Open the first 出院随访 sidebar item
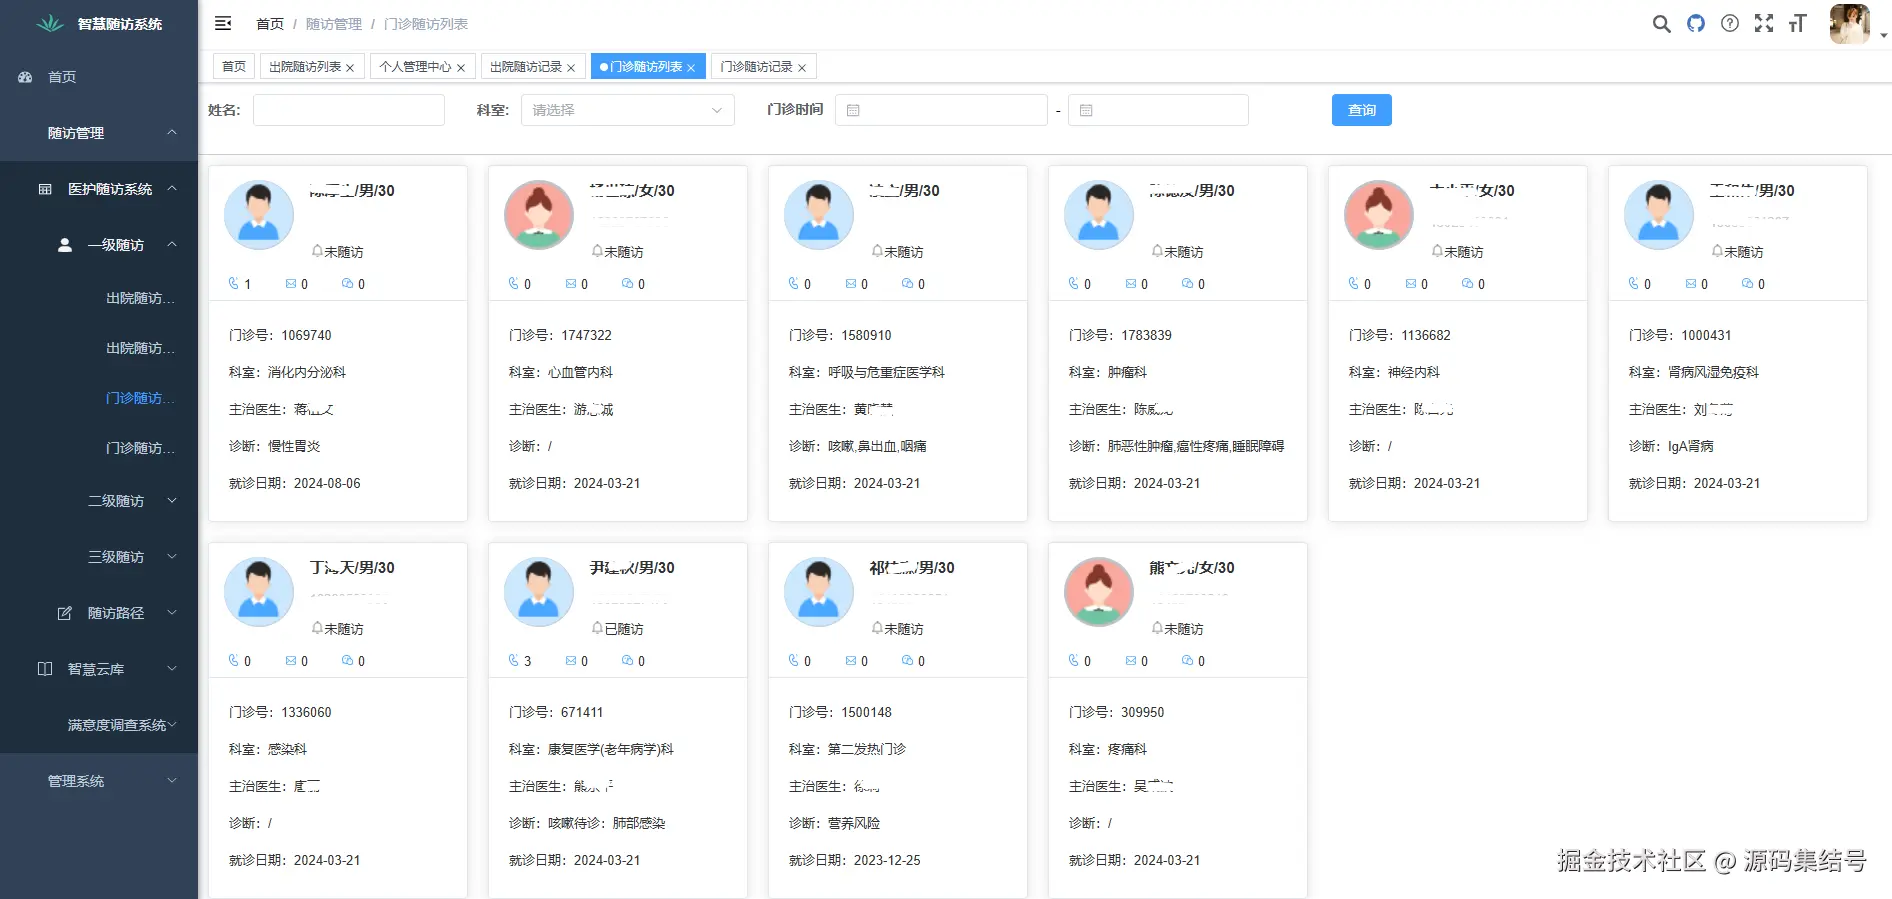1892x899 pixels. point(99,298)
